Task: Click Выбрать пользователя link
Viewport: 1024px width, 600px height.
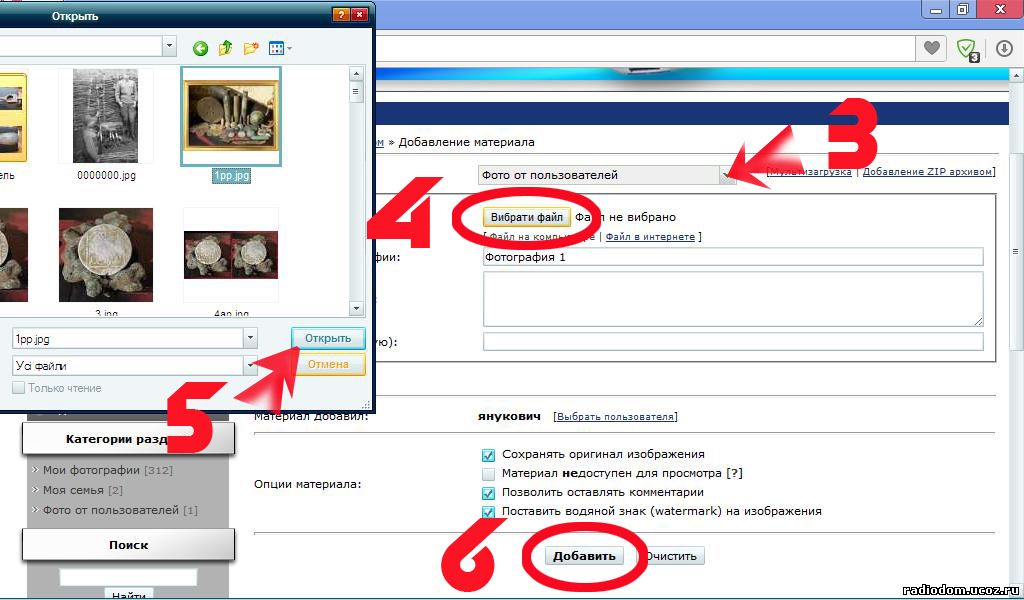Action: pos(615,417)
